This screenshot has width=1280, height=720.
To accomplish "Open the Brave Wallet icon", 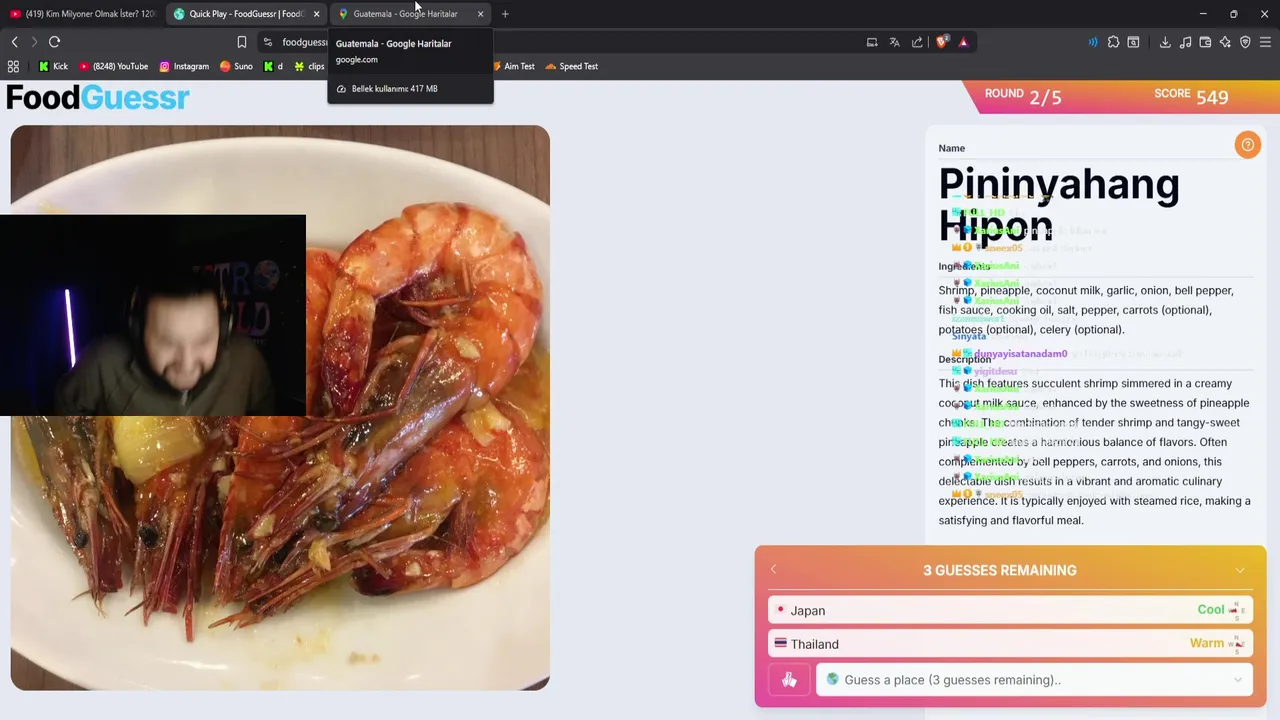I will (x=1205, y=42).
